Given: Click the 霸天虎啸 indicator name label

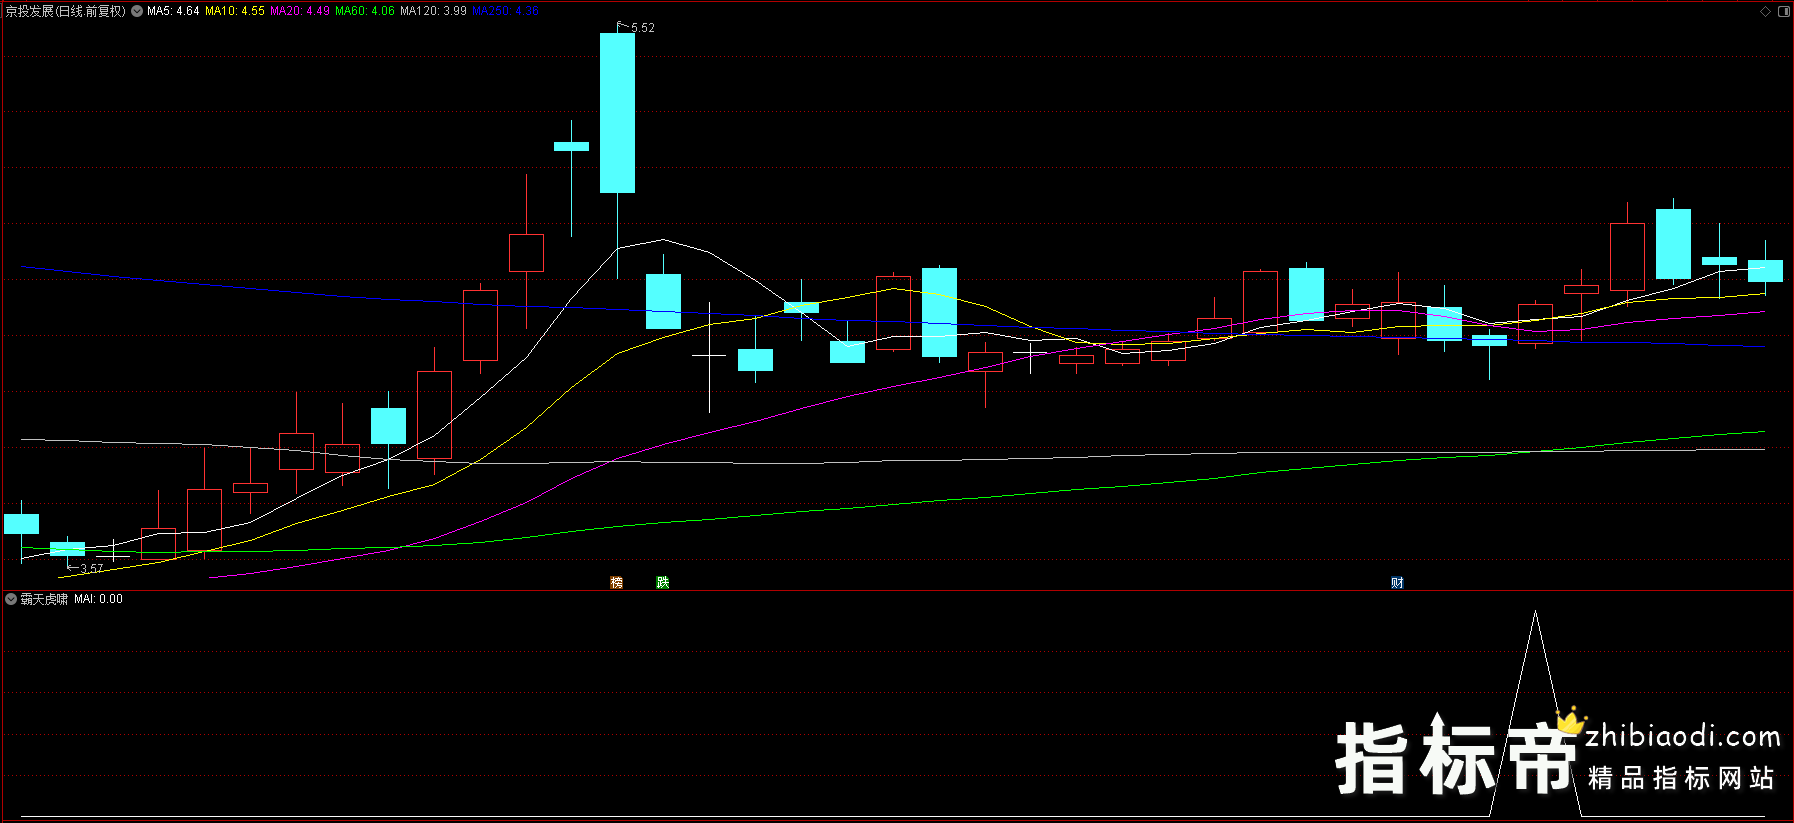Looking at the screenshot, I should (x=44, y=599).
